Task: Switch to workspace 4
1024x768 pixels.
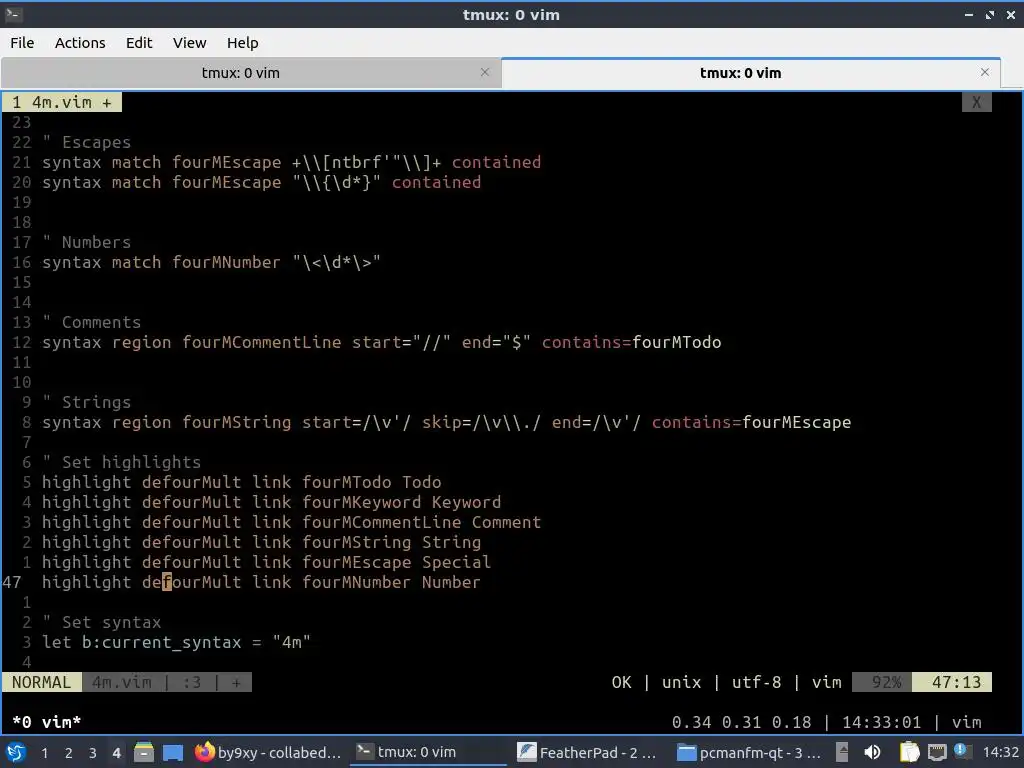Action: click(x=116, y=753)
